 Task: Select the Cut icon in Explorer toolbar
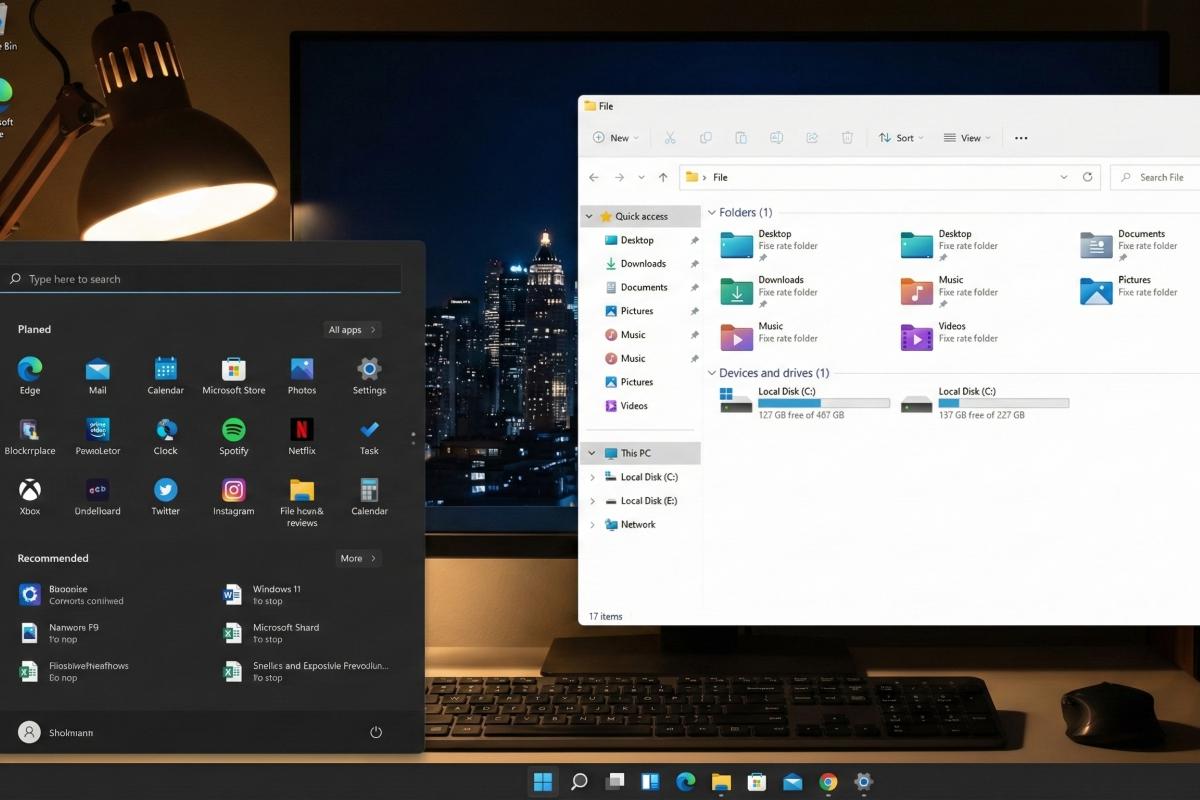pyautogui.click(x=670, y=137)
